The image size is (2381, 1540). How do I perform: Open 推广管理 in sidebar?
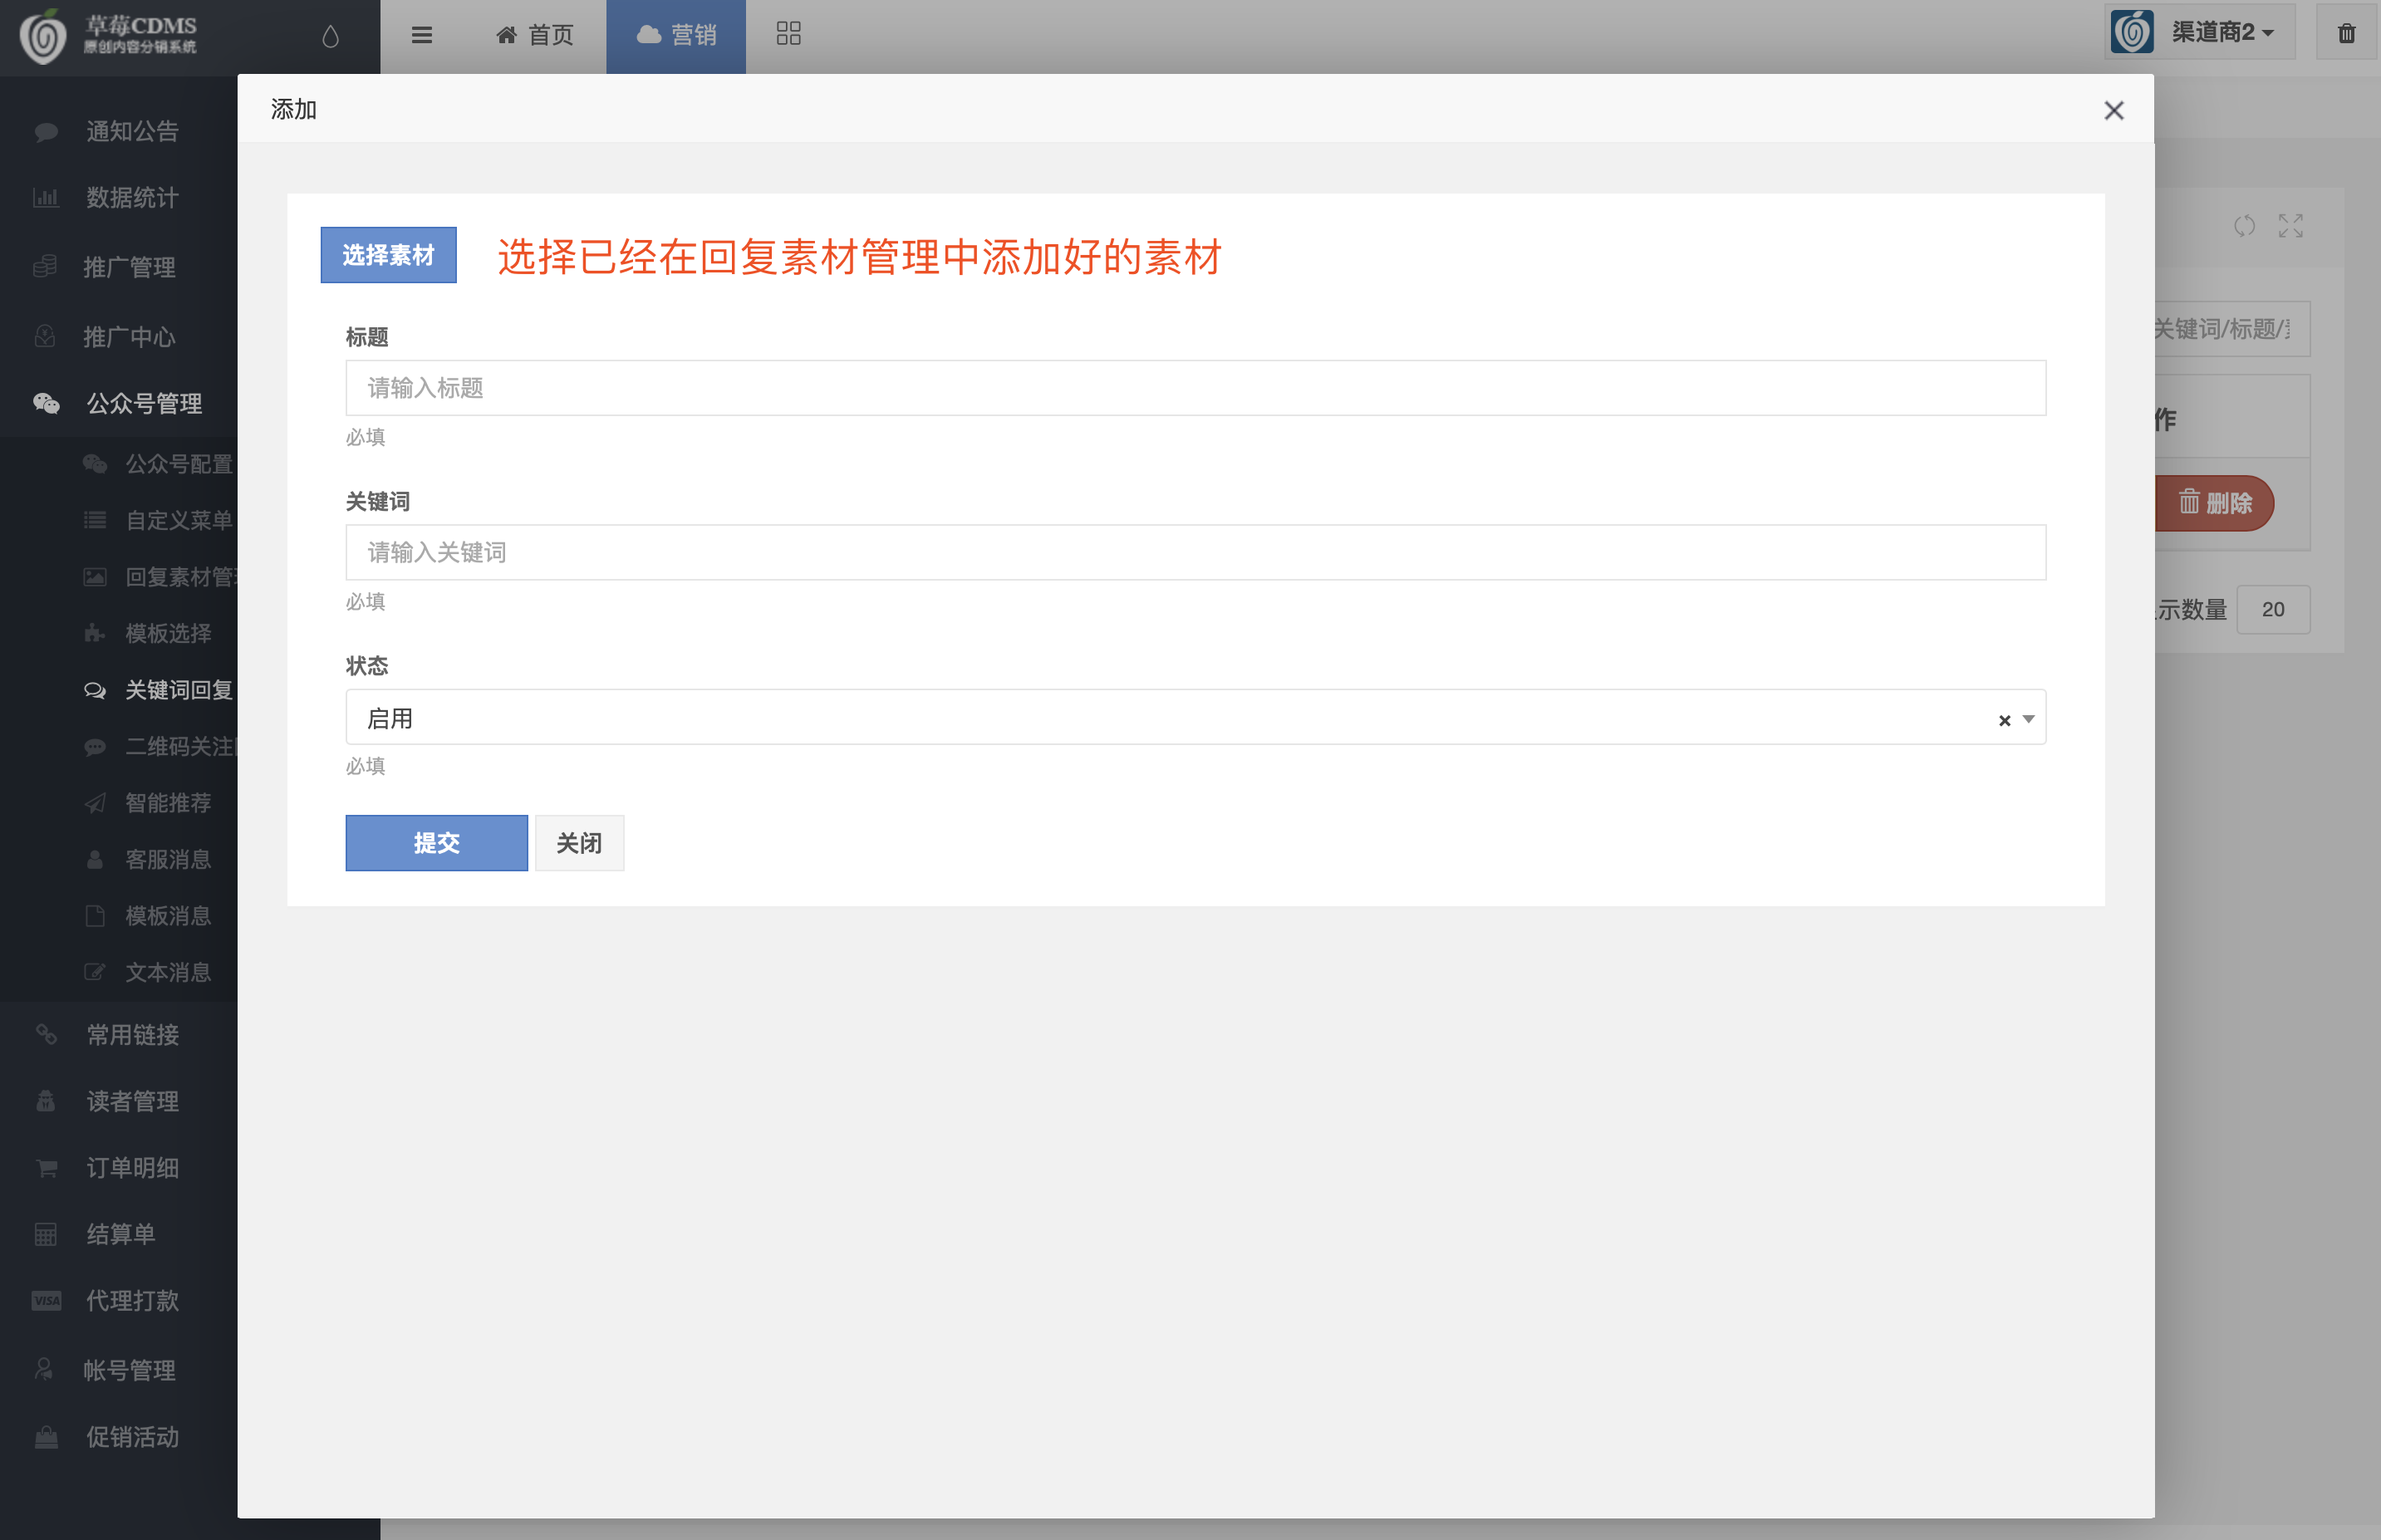coord(119,267)
